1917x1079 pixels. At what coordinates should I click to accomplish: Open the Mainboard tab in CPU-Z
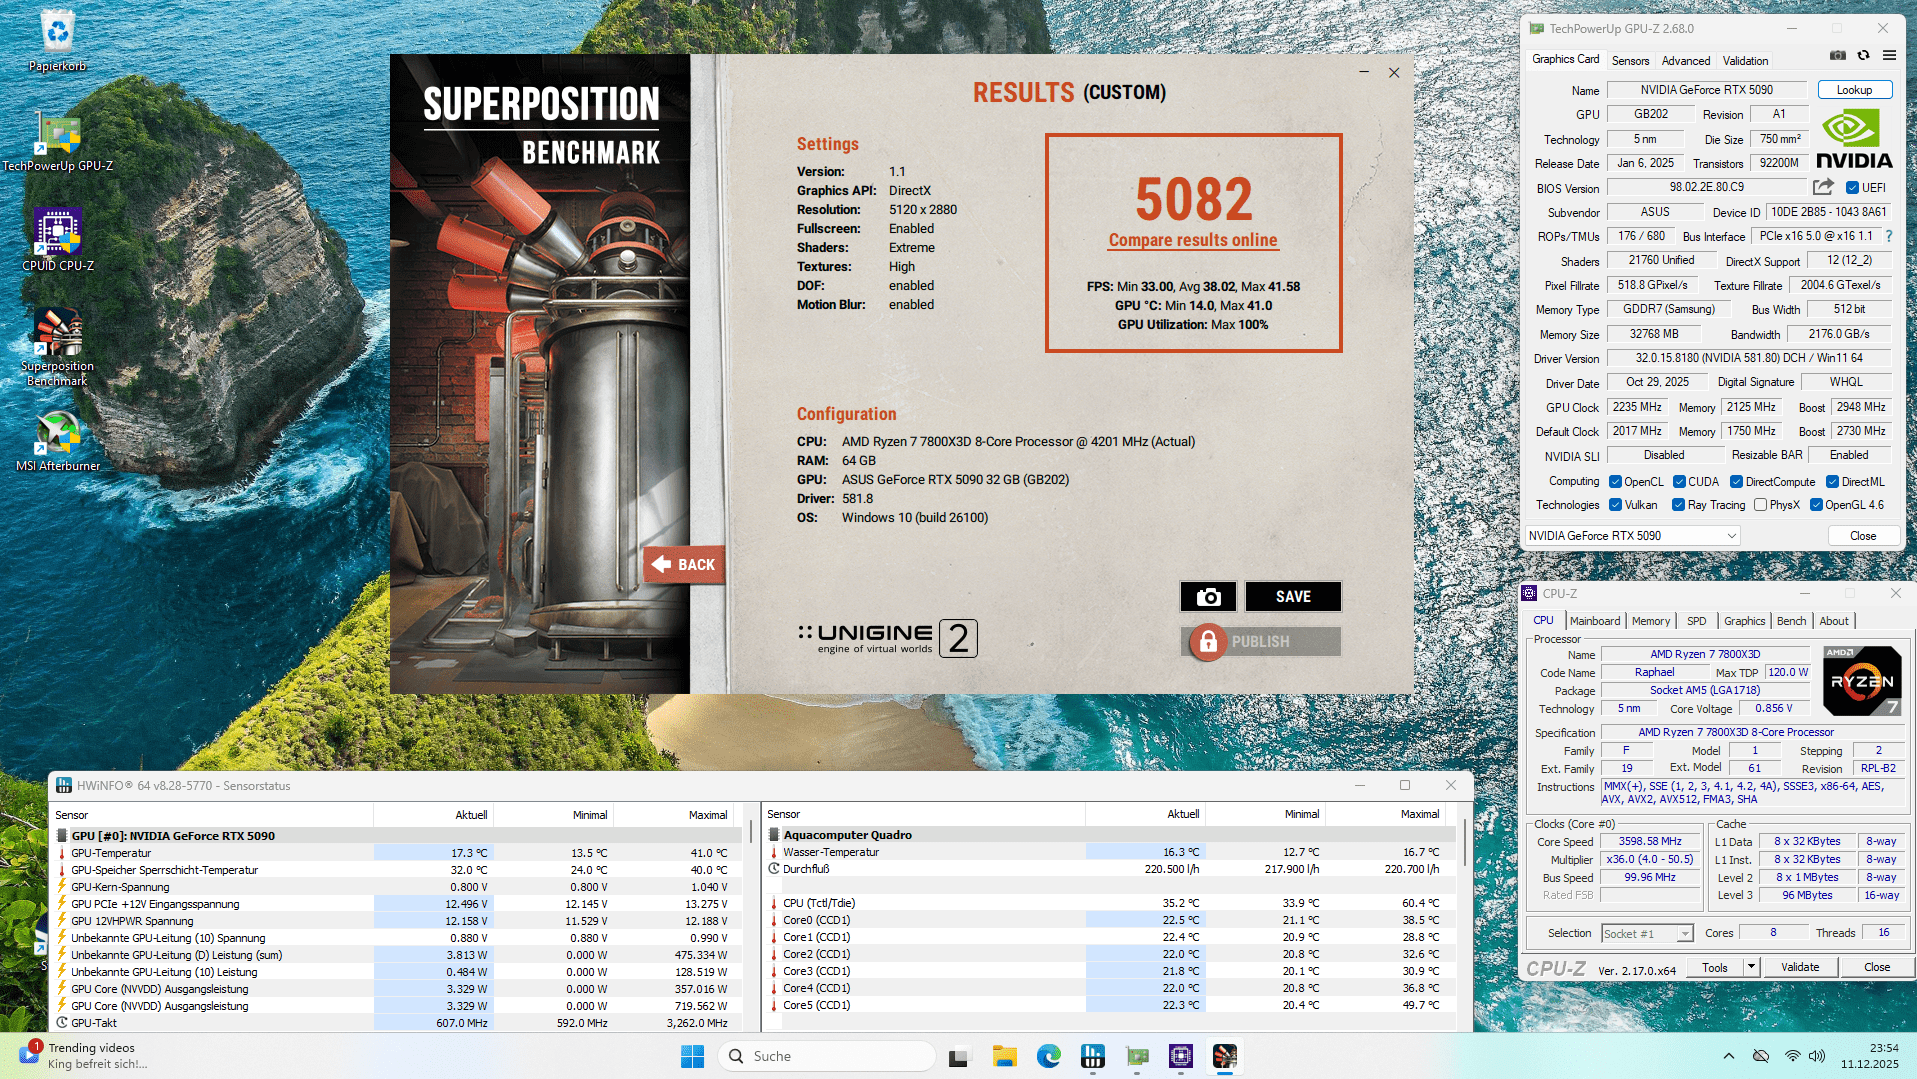tap(1595, 621)
